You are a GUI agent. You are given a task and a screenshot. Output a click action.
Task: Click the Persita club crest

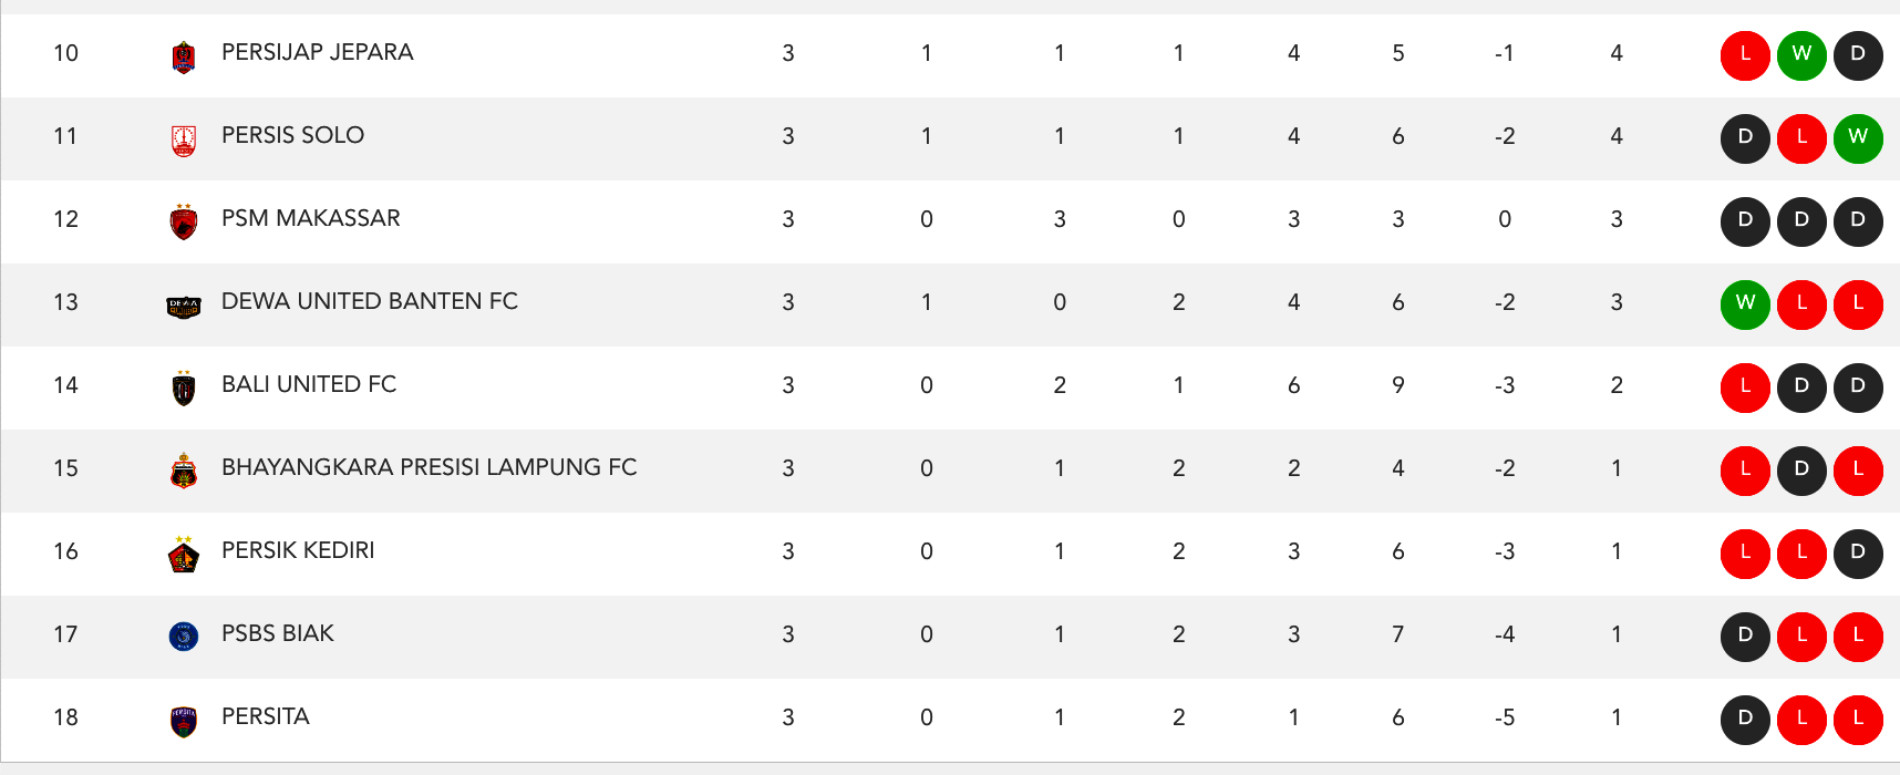[183, 721]
